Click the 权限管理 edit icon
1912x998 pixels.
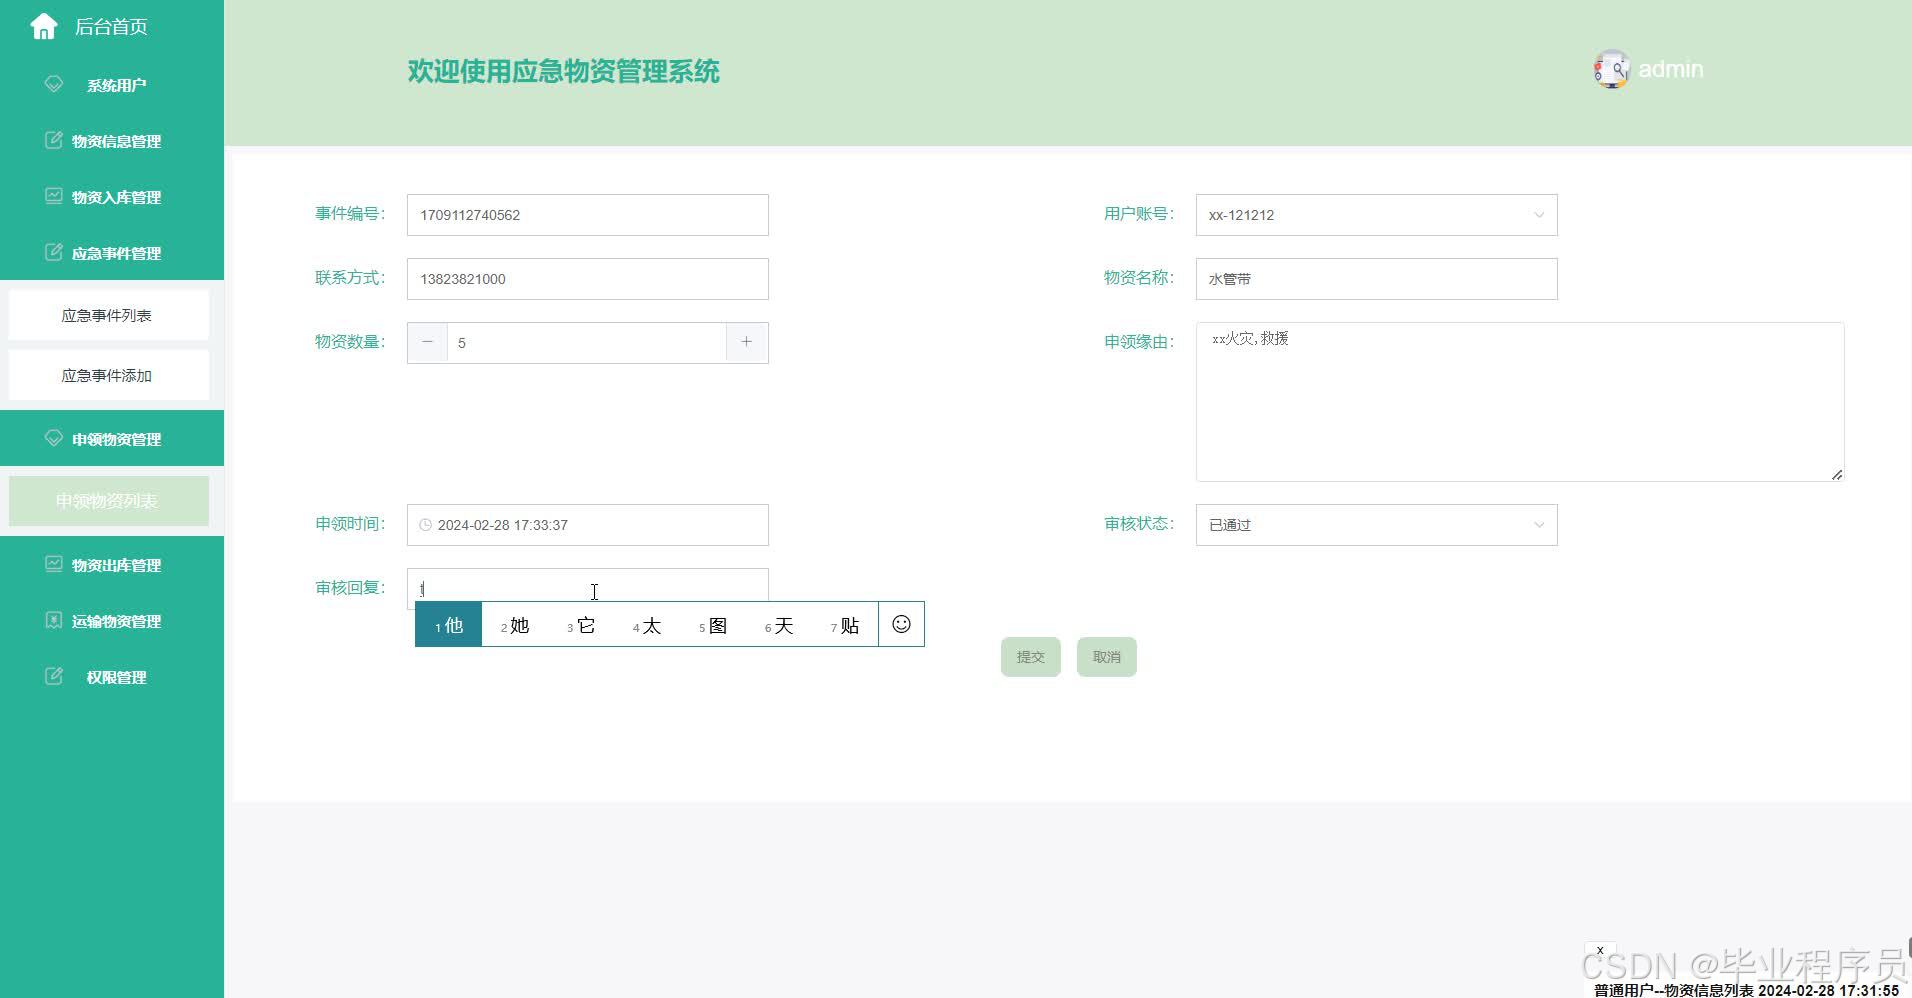coord(53,676)
